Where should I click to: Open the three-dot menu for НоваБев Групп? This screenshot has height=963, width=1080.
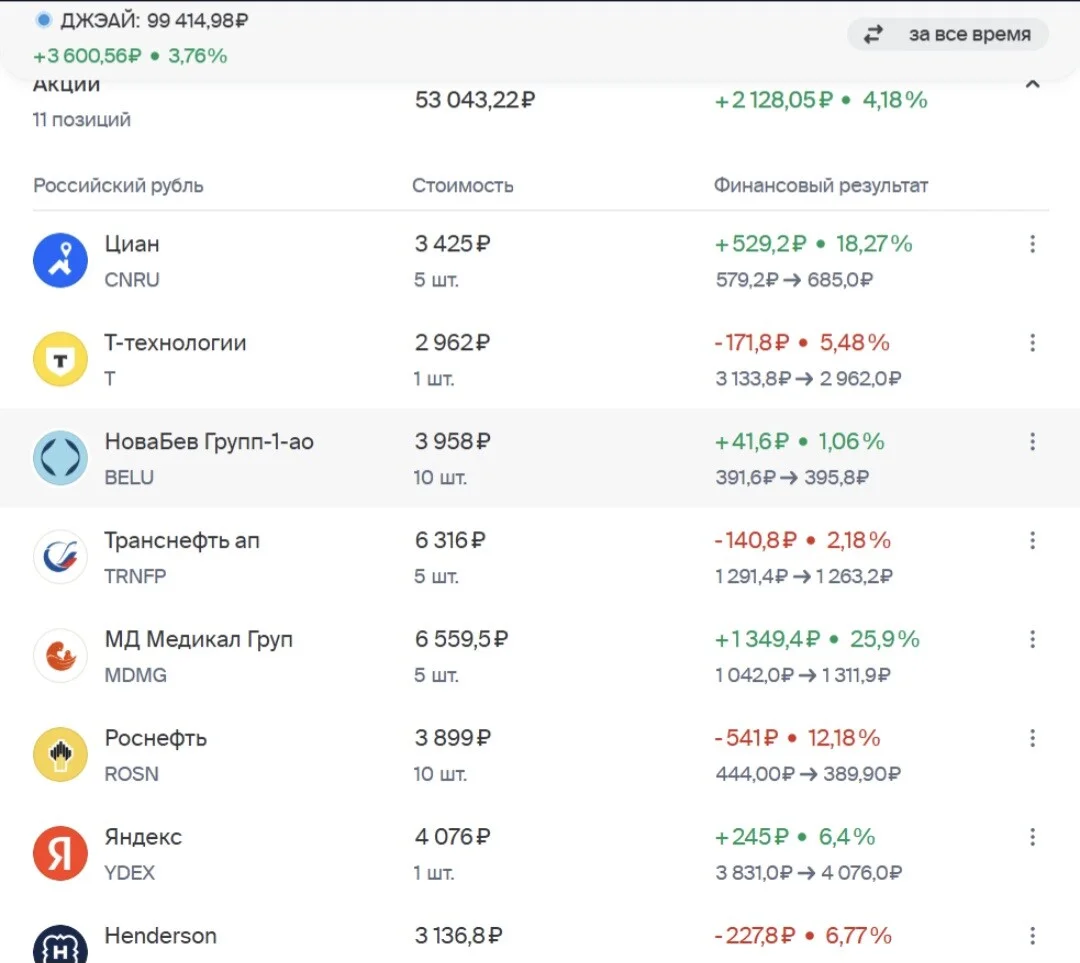pyautogui.click(x=1032, y=442)
